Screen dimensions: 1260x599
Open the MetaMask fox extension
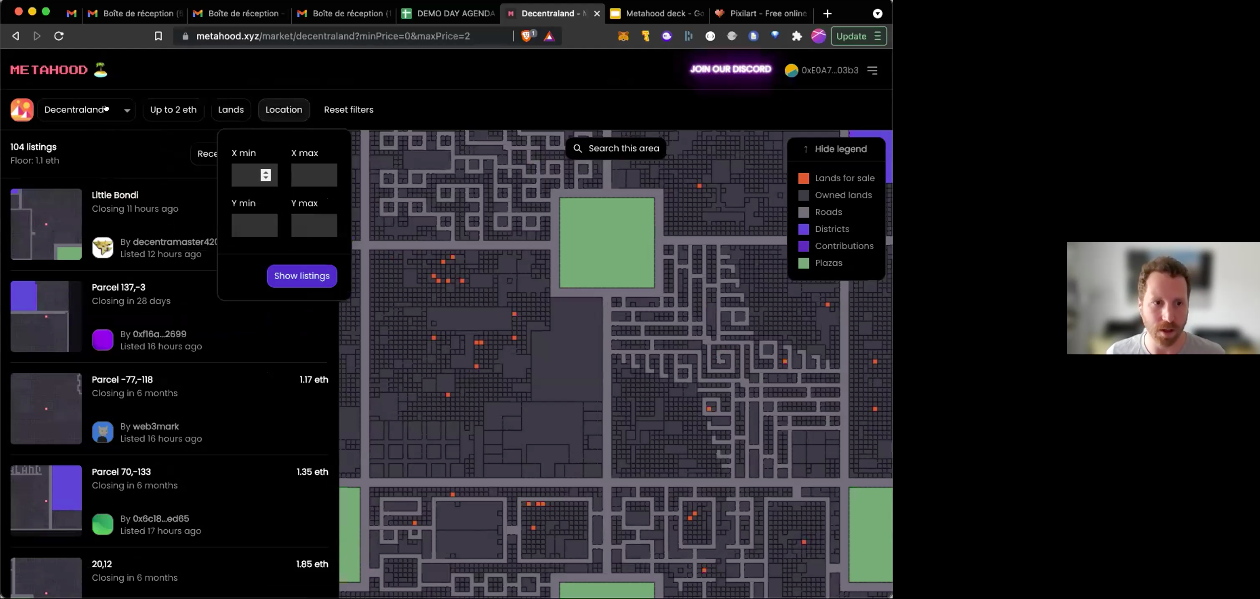(623, 36)
